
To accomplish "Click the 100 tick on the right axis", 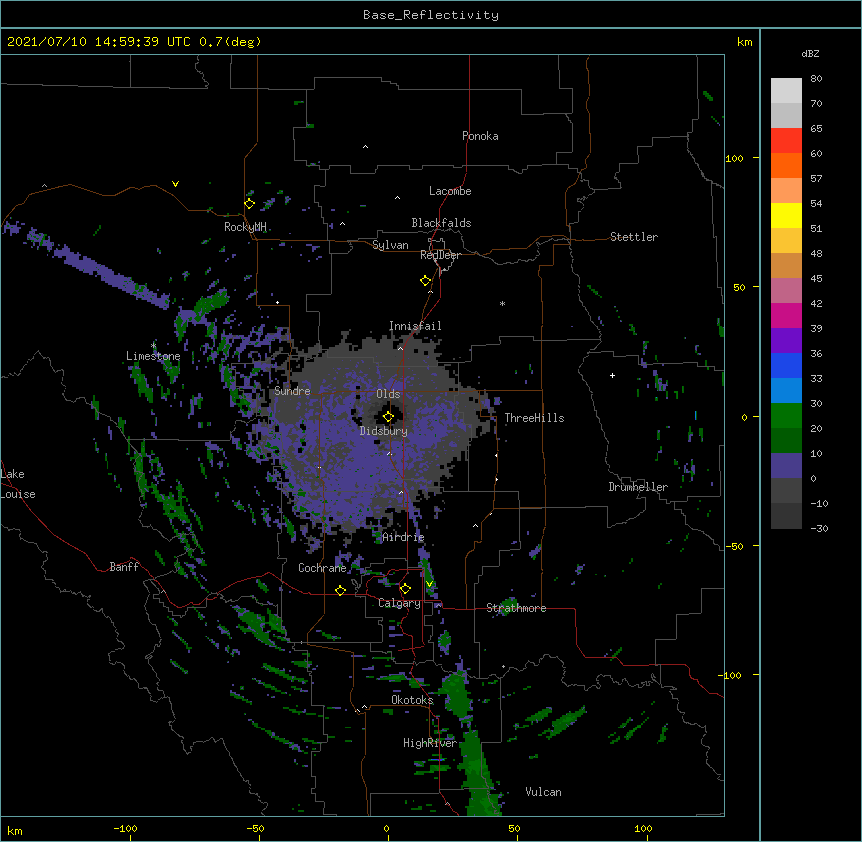I will pos(734,158).
